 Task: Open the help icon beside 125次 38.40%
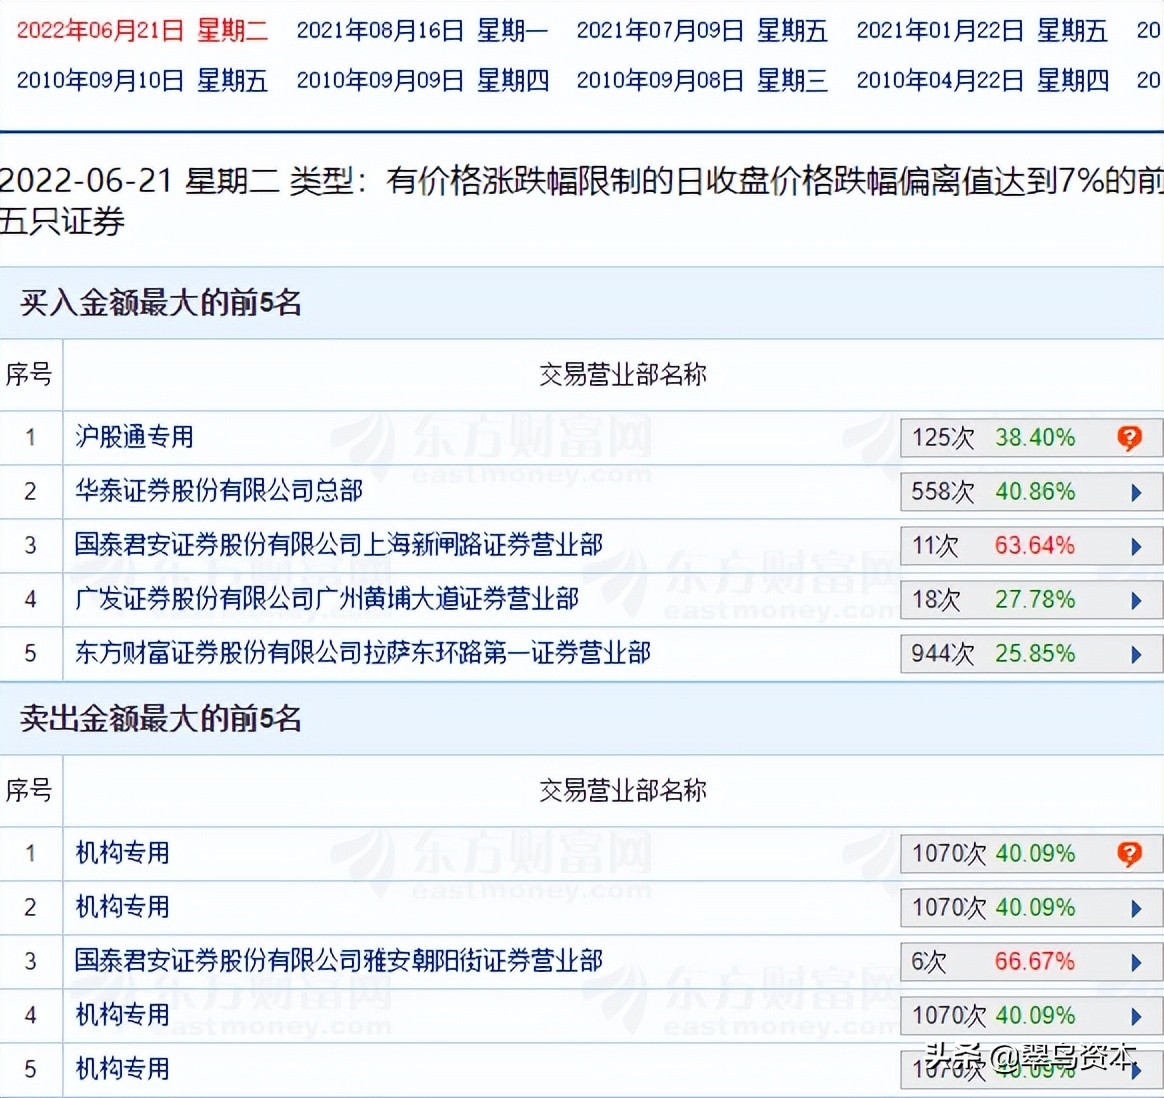point(1129,437)
